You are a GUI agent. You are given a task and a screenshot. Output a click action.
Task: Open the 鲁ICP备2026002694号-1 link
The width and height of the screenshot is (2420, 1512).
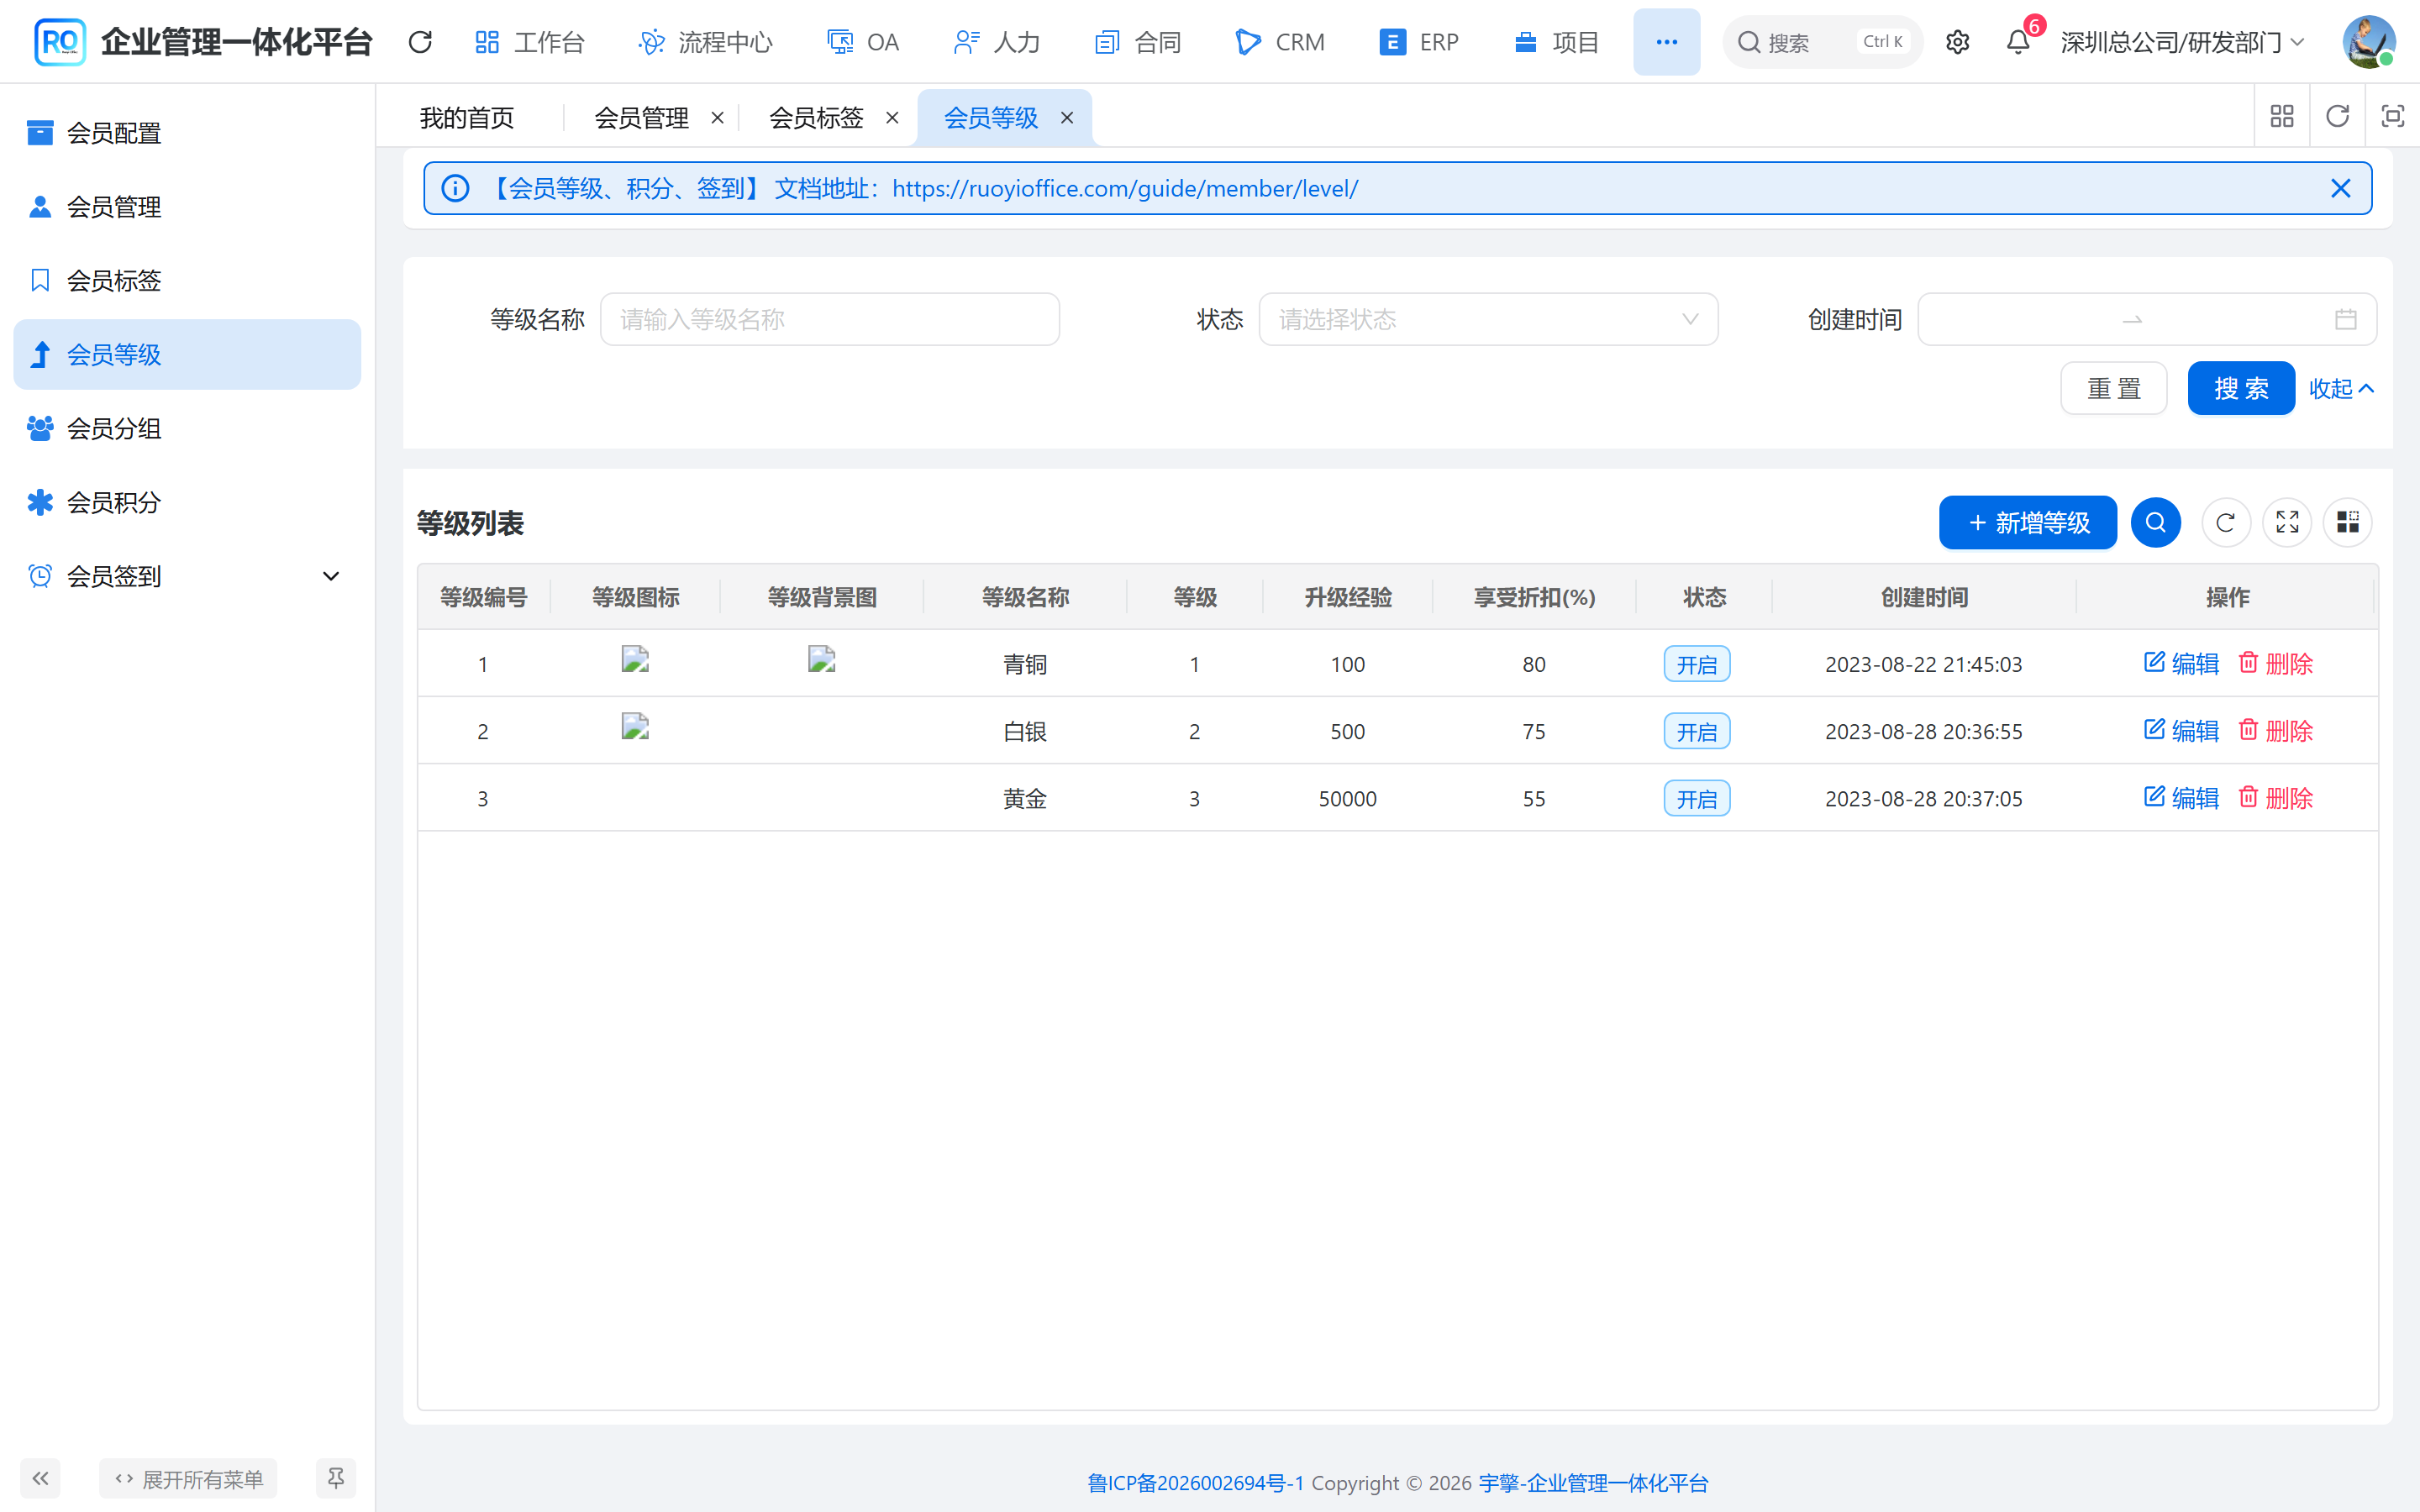1196,1483
